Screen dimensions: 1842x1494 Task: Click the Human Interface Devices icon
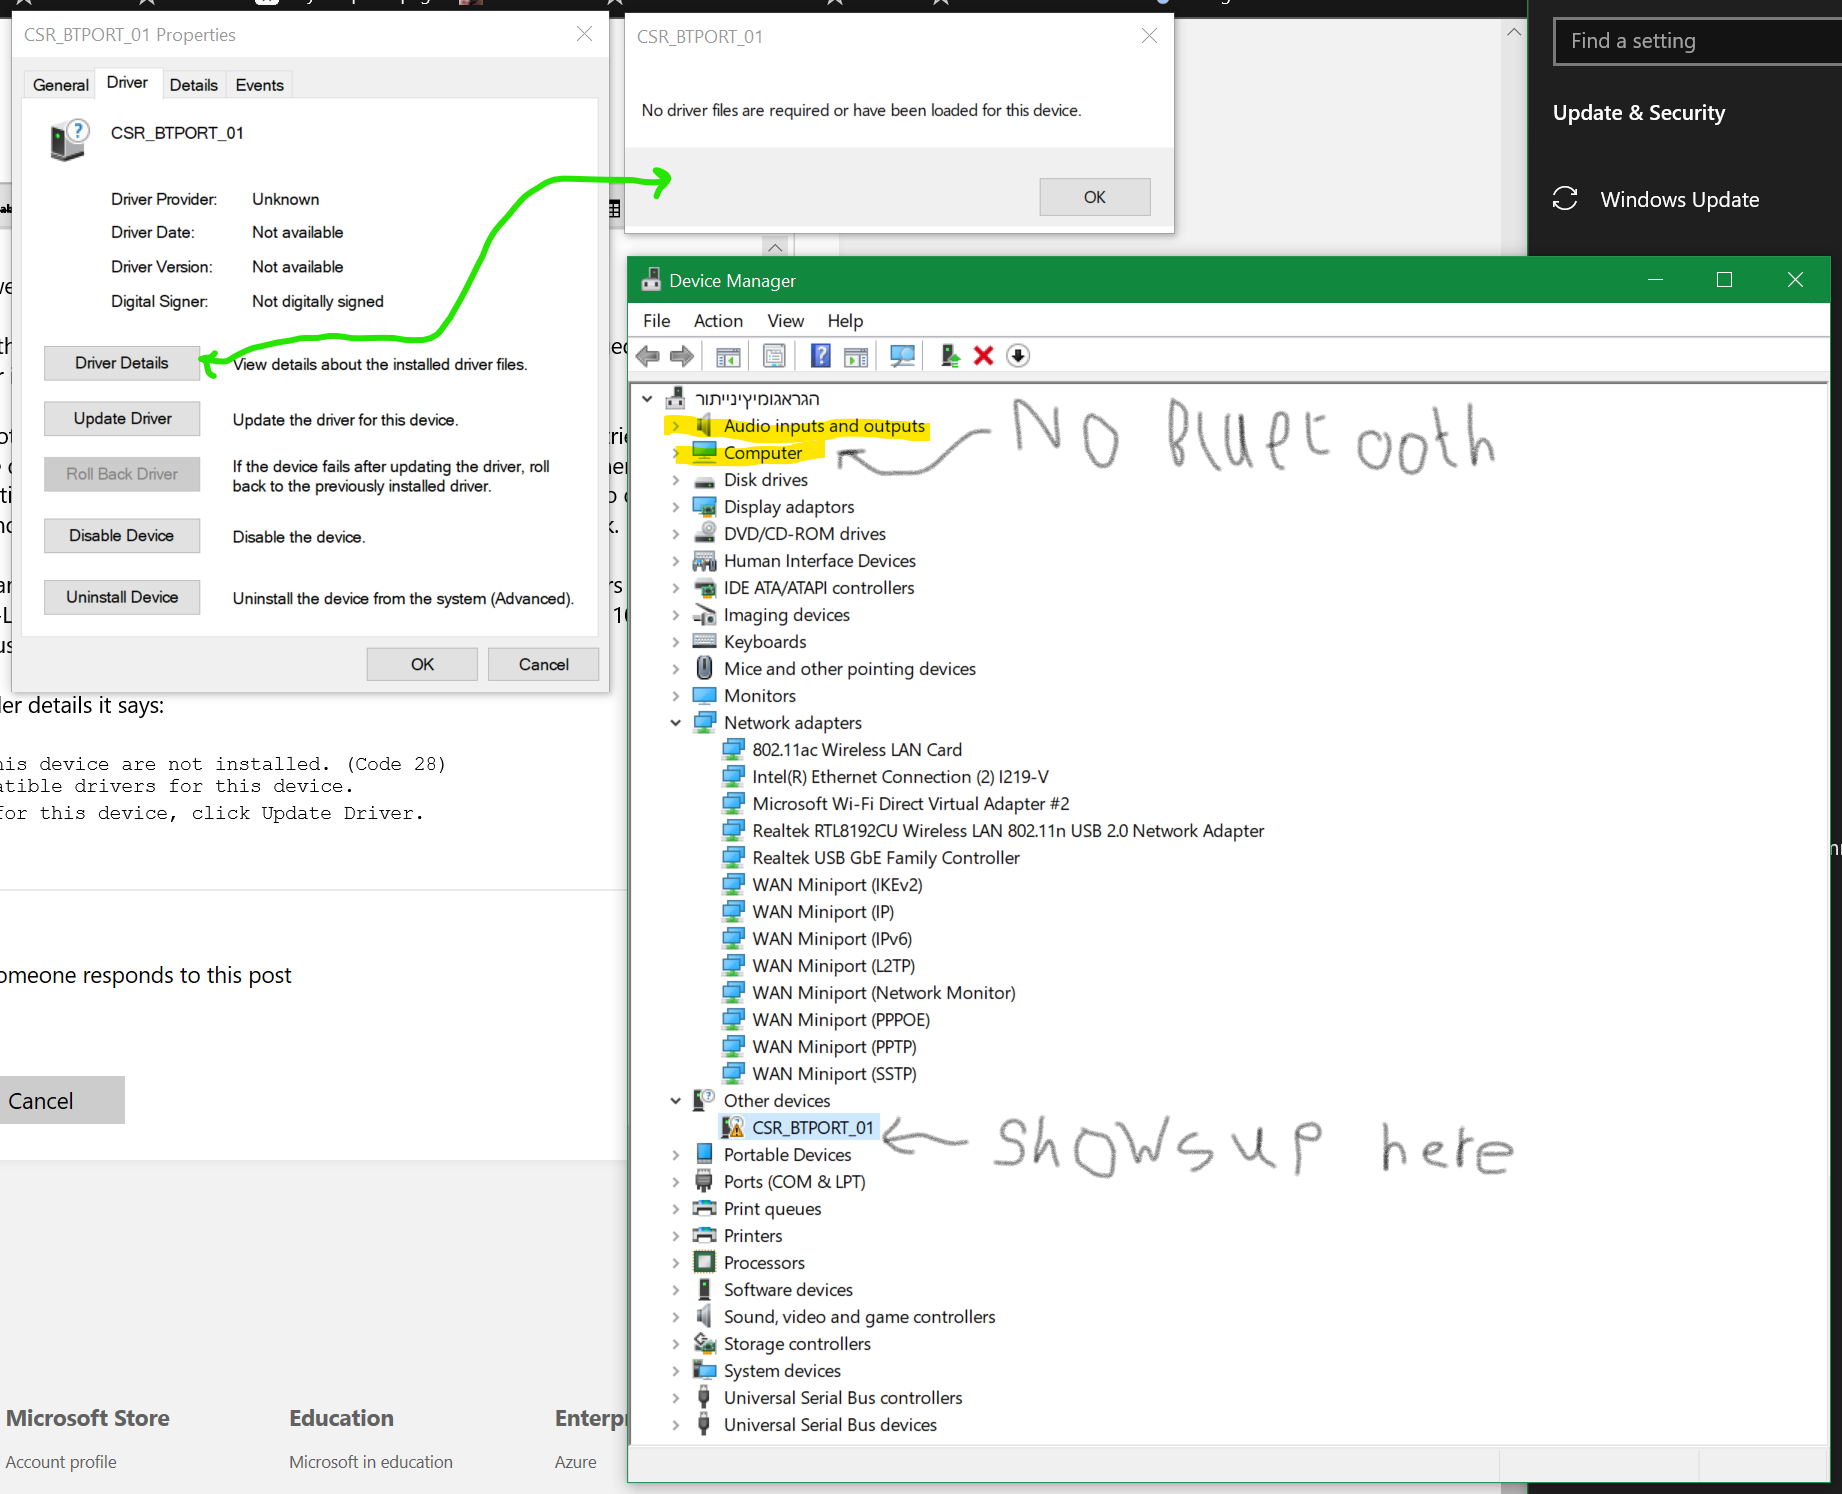(x=705, y=560)
